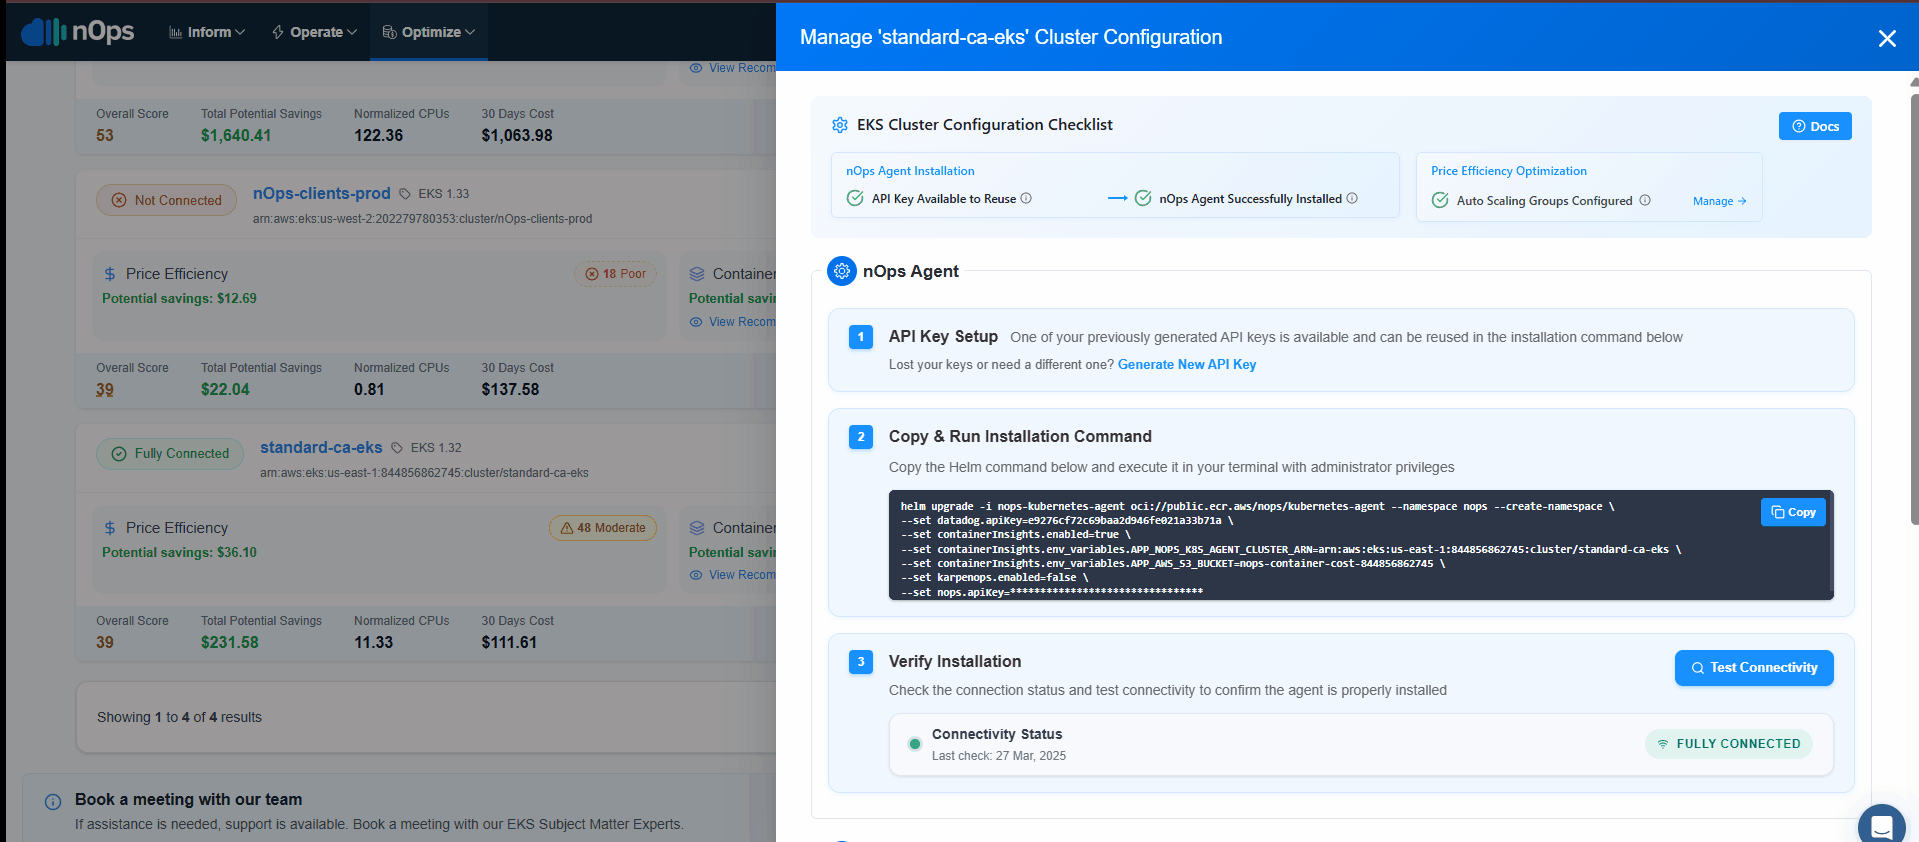This screenshot has height=842, width=1919.
Task: Click the Potential savings: $12.69 text
Action: 179,298
